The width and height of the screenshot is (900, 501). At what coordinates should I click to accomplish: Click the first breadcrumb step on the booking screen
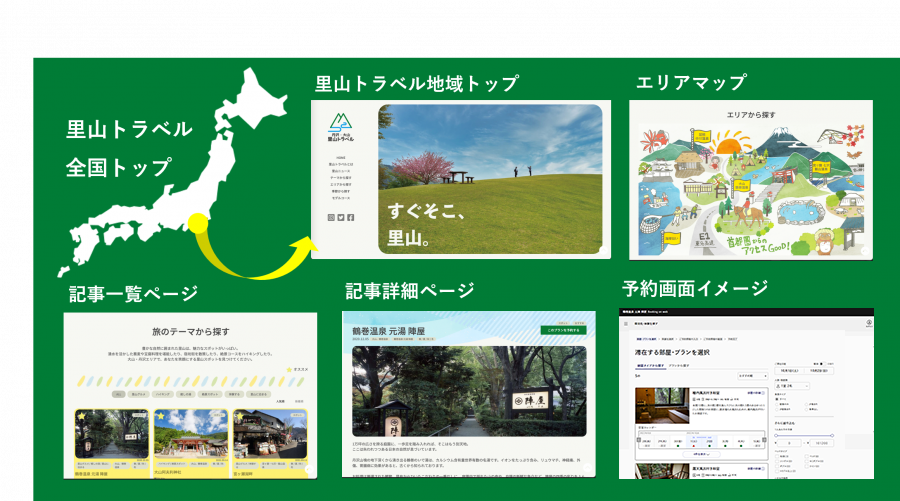(x=646, y=339)
